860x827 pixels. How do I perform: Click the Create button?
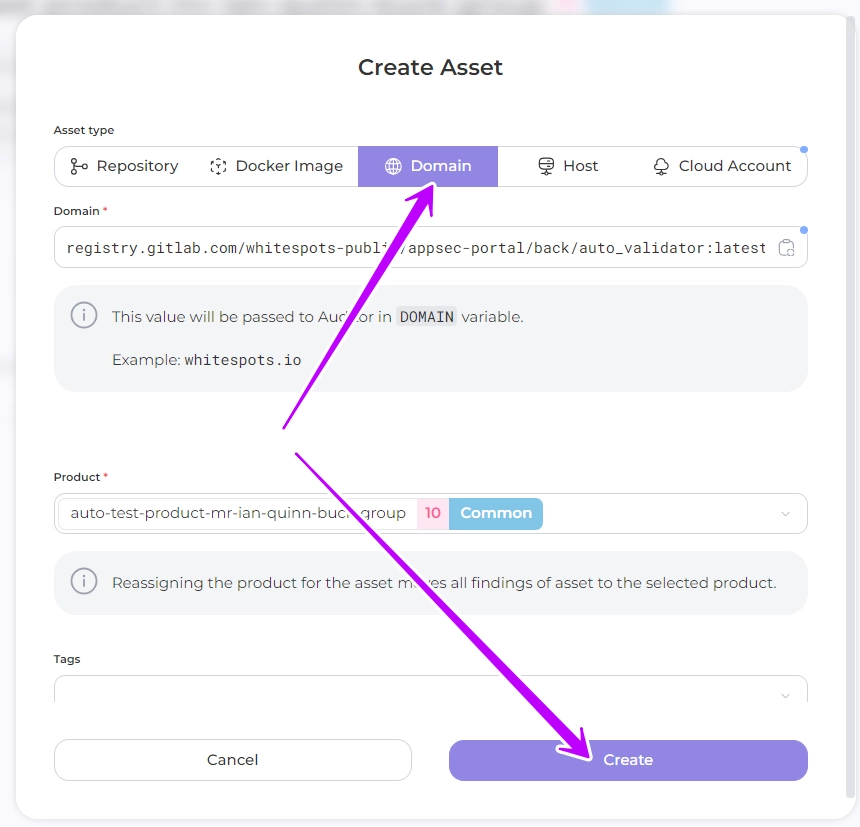pyautogui.click(x=628, y=760)
